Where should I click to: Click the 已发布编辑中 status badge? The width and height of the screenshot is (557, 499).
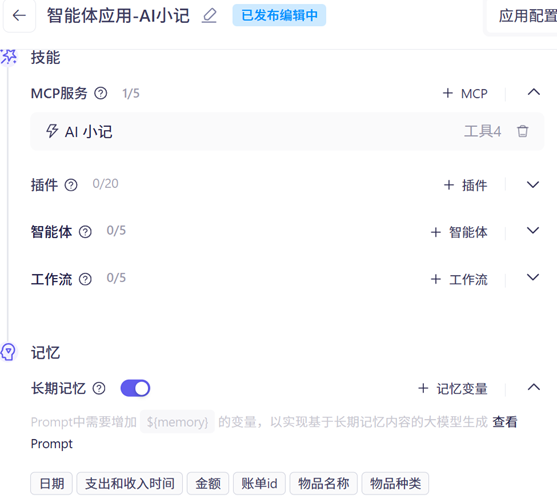[279, 15]
